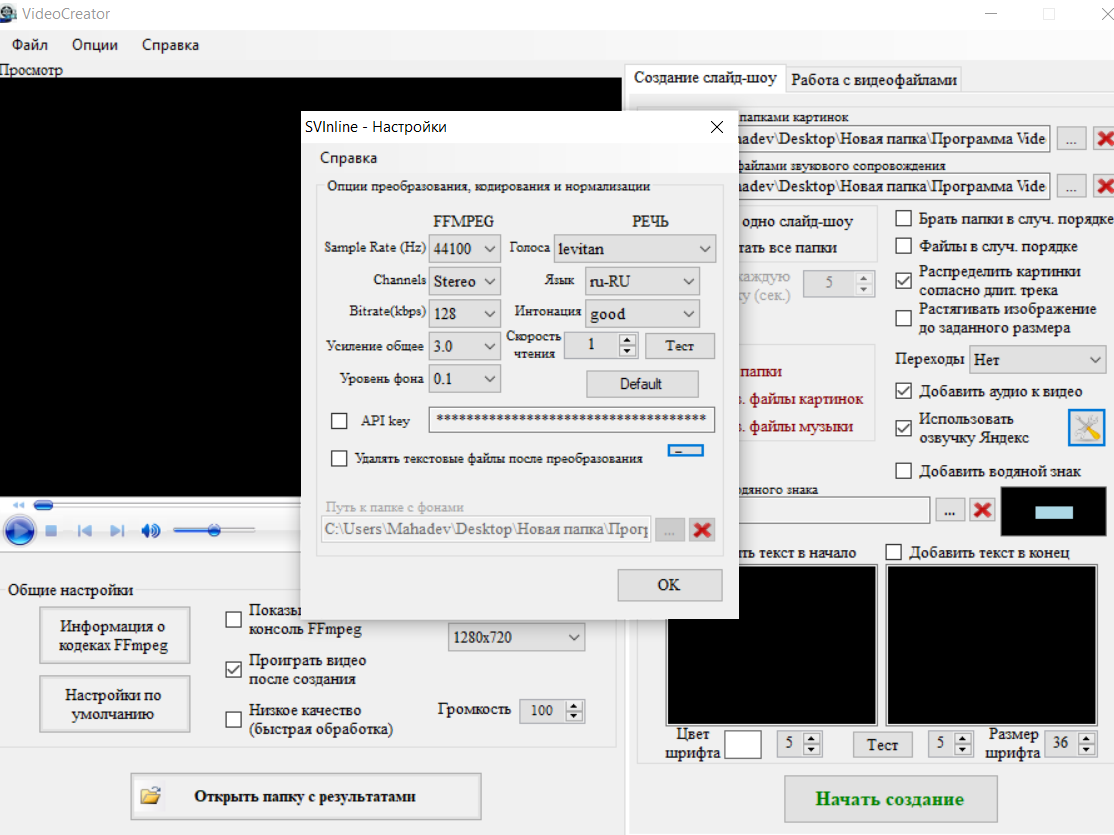Open the Опции menu
1114x835 pixels.
tap(95, 44)
